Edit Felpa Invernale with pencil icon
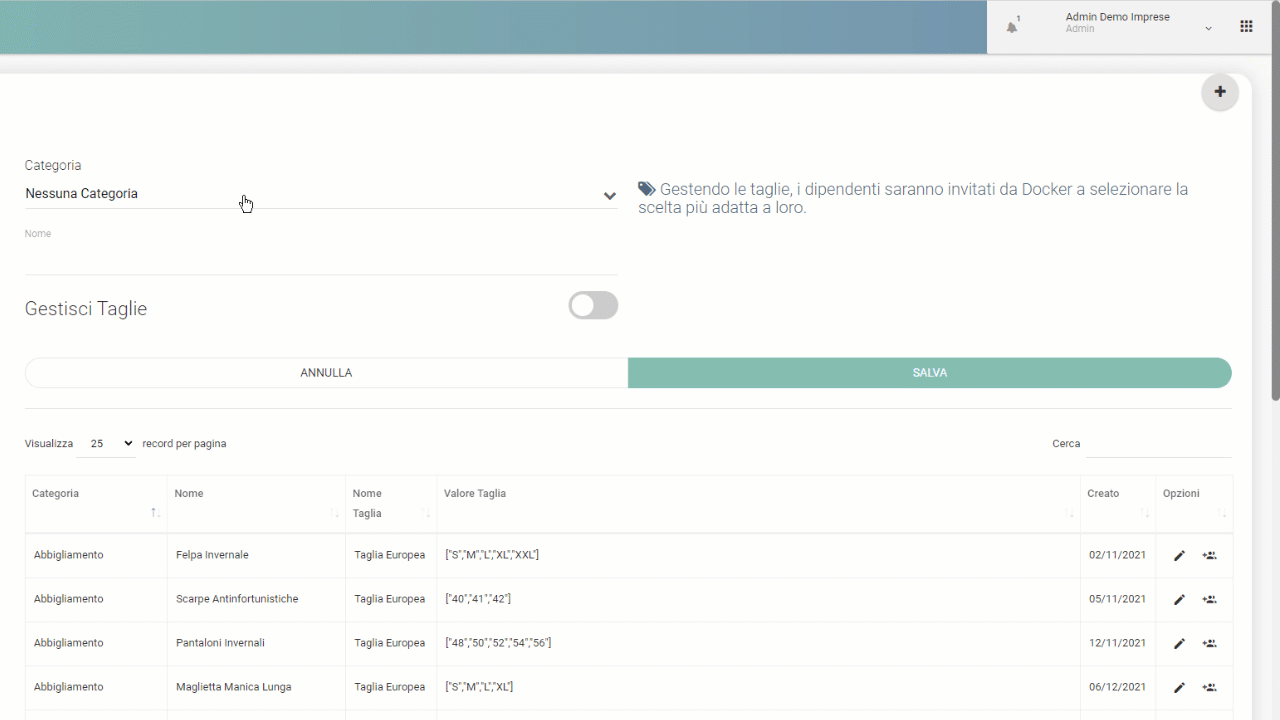The image size is (1280, 720). coord(1179,555)
